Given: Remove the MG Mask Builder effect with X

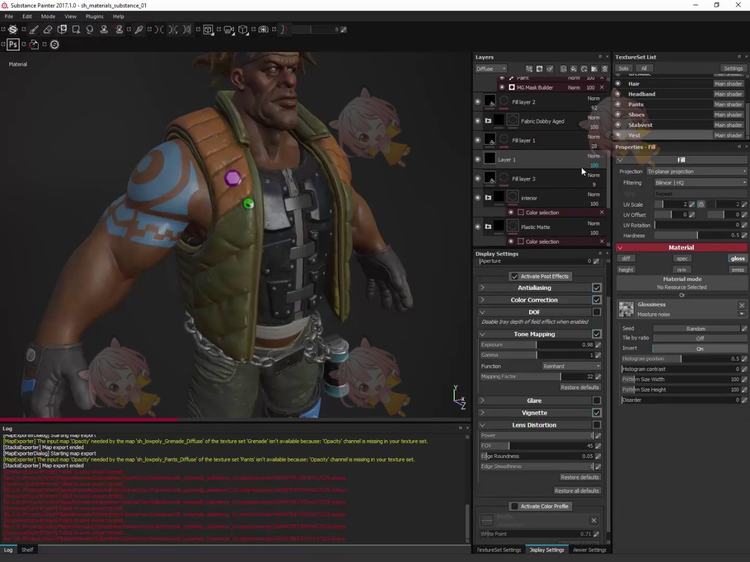Looking at the screenshot, I should [602, 88].
